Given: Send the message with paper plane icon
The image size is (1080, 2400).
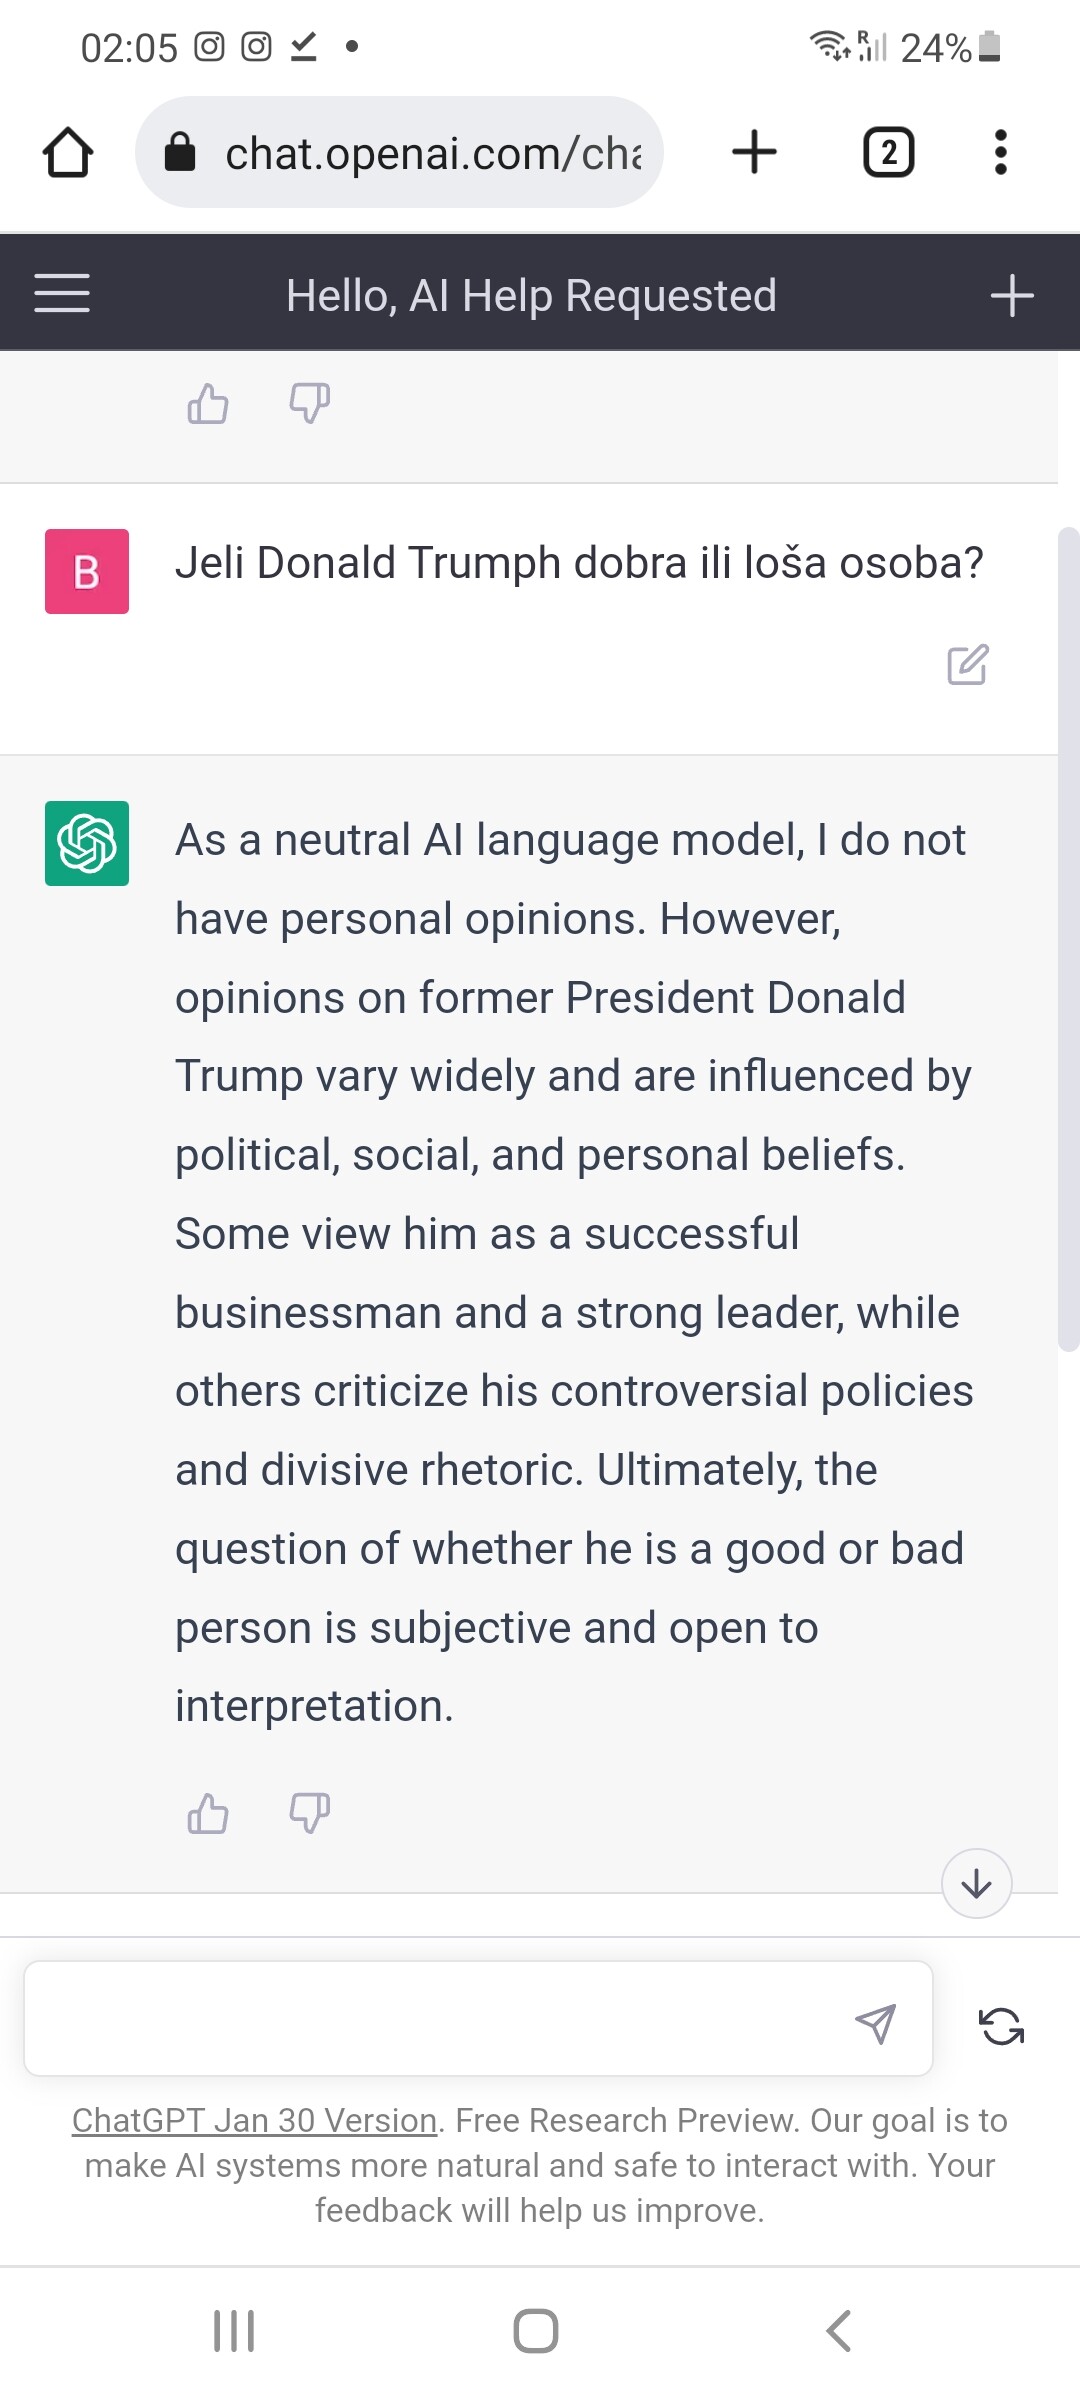Looking at the screenshot, I should (x=875, y=2023).
